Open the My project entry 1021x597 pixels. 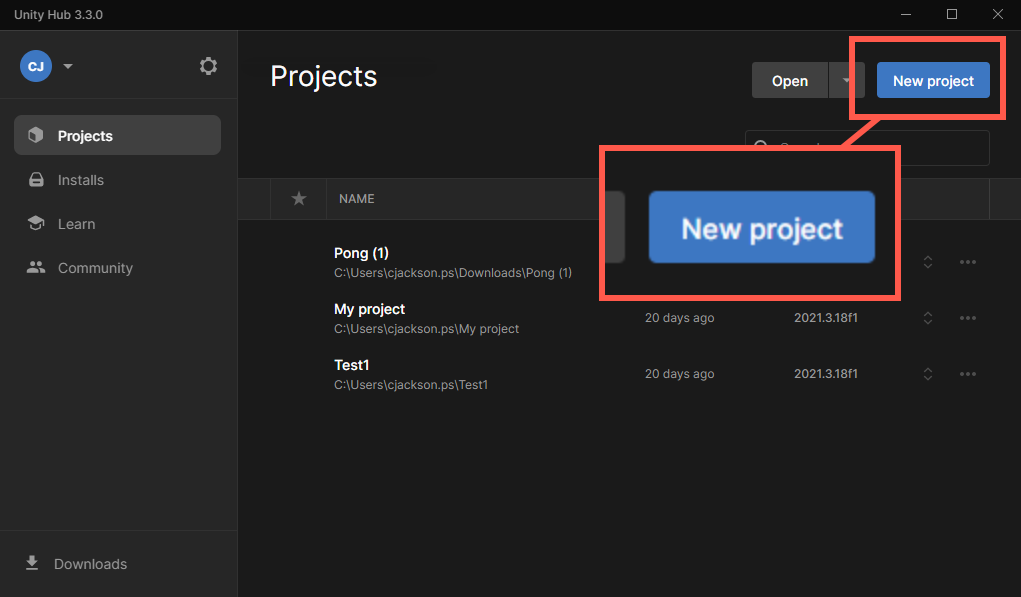369,309
